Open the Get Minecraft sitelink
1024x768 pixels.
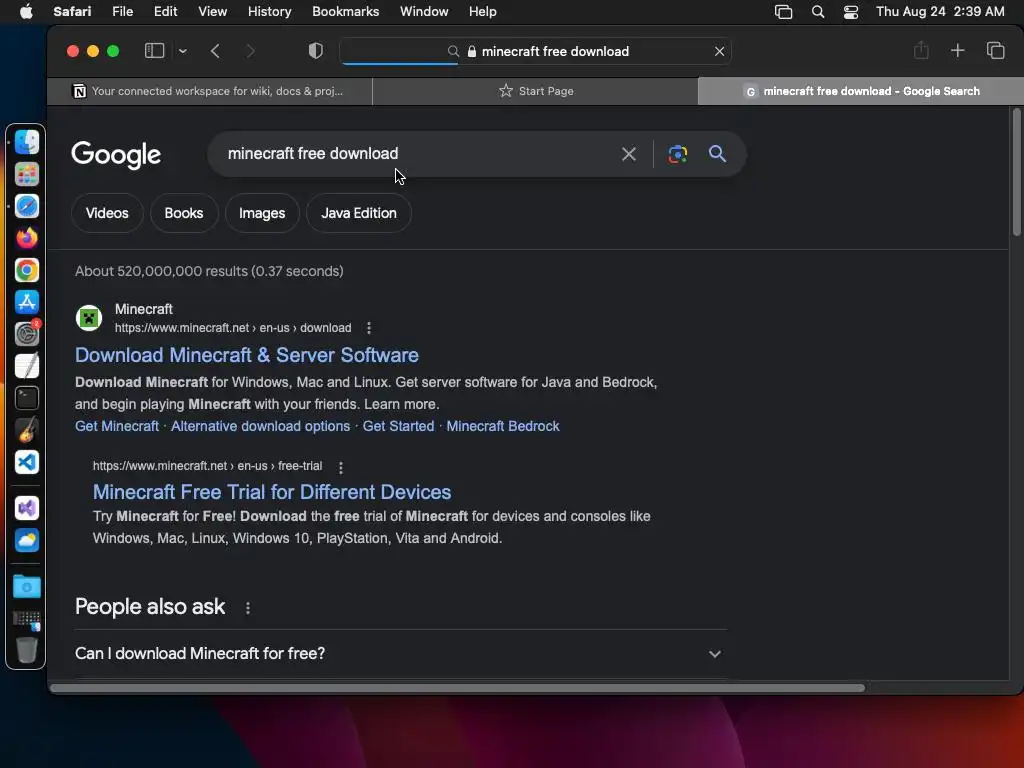(x=117, y=426)
